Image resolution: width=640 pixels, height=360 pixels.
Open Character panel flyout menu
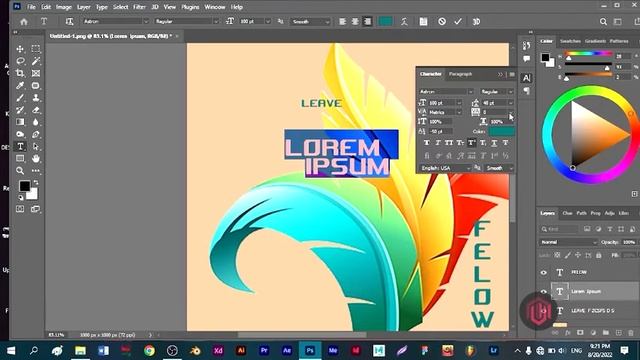pos(512,74)
